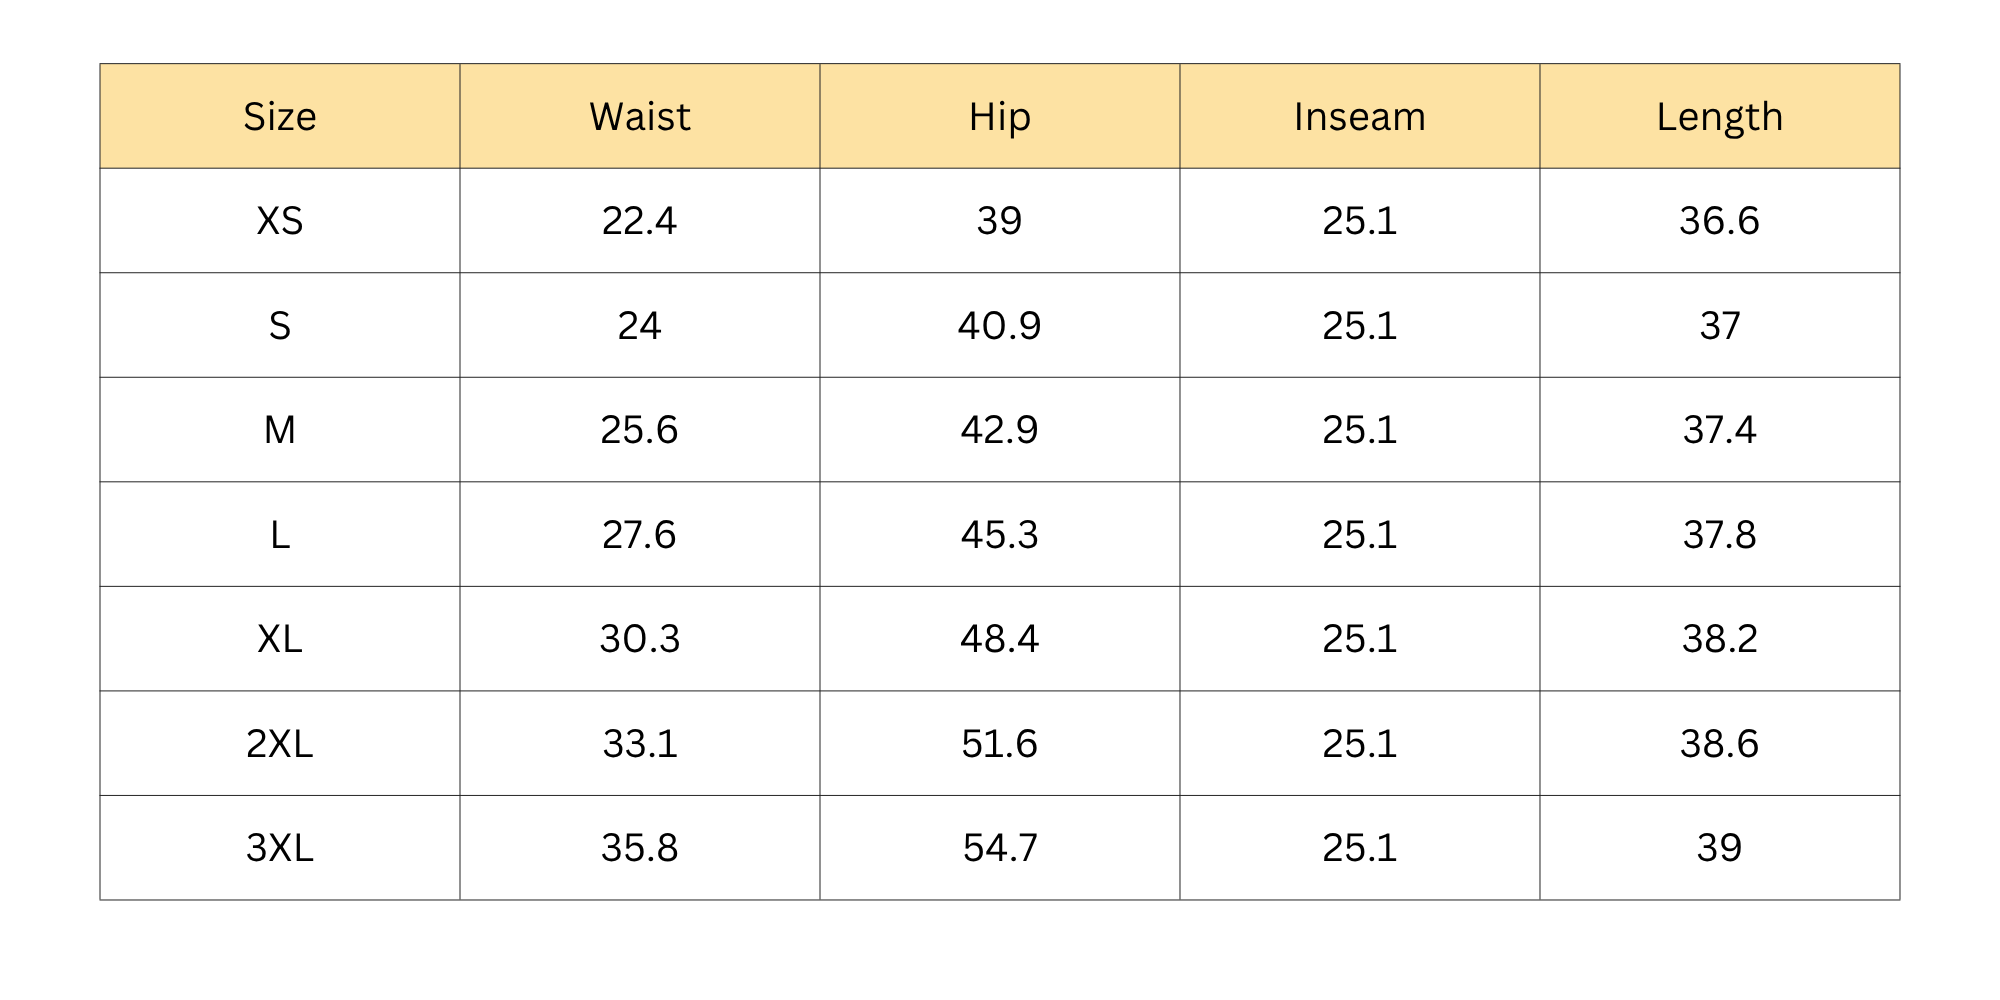The width and height of the screenshot is (2000, 1000).
Task: Click the waist value 22.4
Action: [x=640, y=221]
